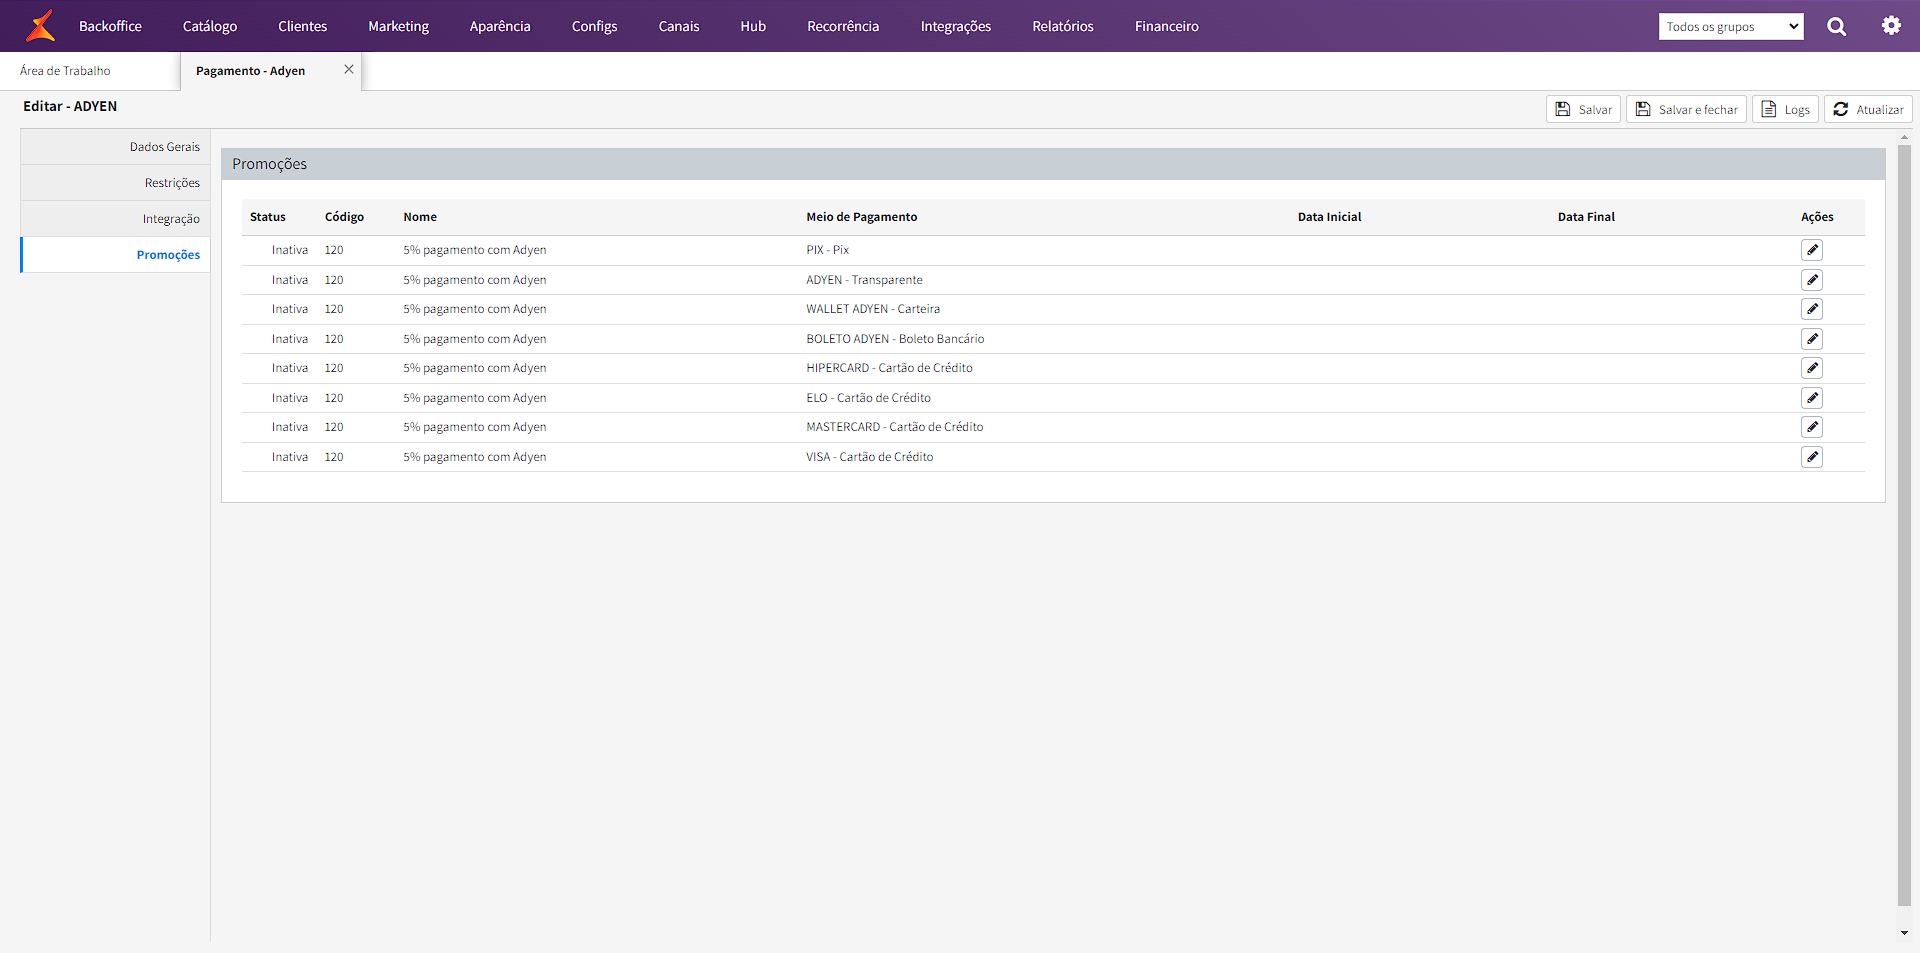This screenshot has width=1920, height=953.
Task: Open the Marketing menu
Action: click(x=398, y=26)
